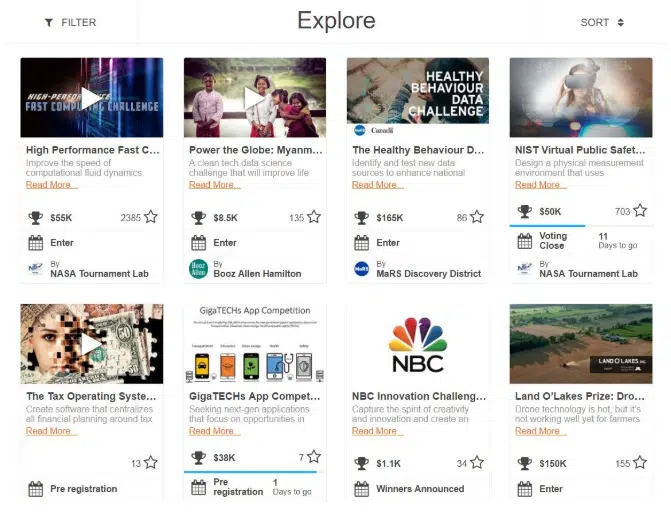This screenshot has height=515, width=671.
Task: Open the Land O'Lakes farmland thumbnail
Action: coord(581,344)
